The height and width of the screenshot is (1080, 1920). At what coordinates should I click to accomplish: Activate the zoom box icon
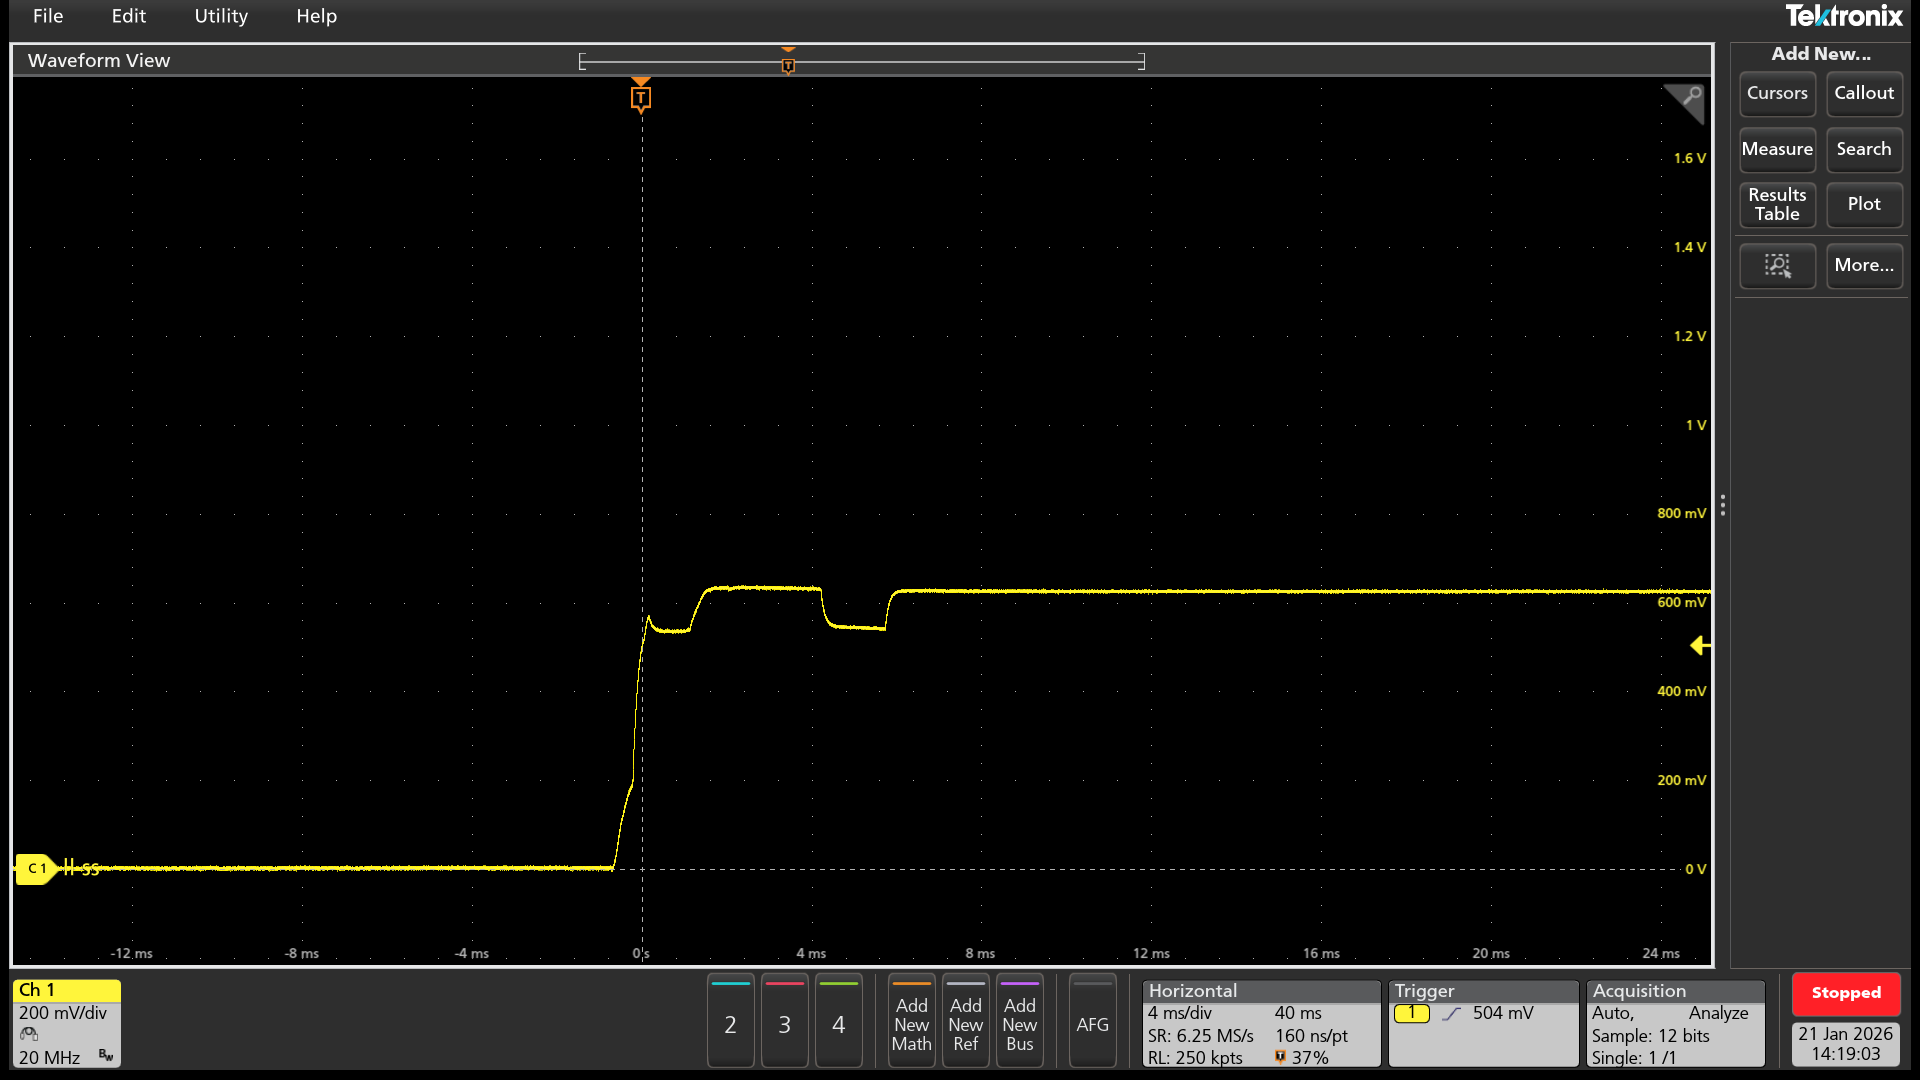click(1777, 265)
